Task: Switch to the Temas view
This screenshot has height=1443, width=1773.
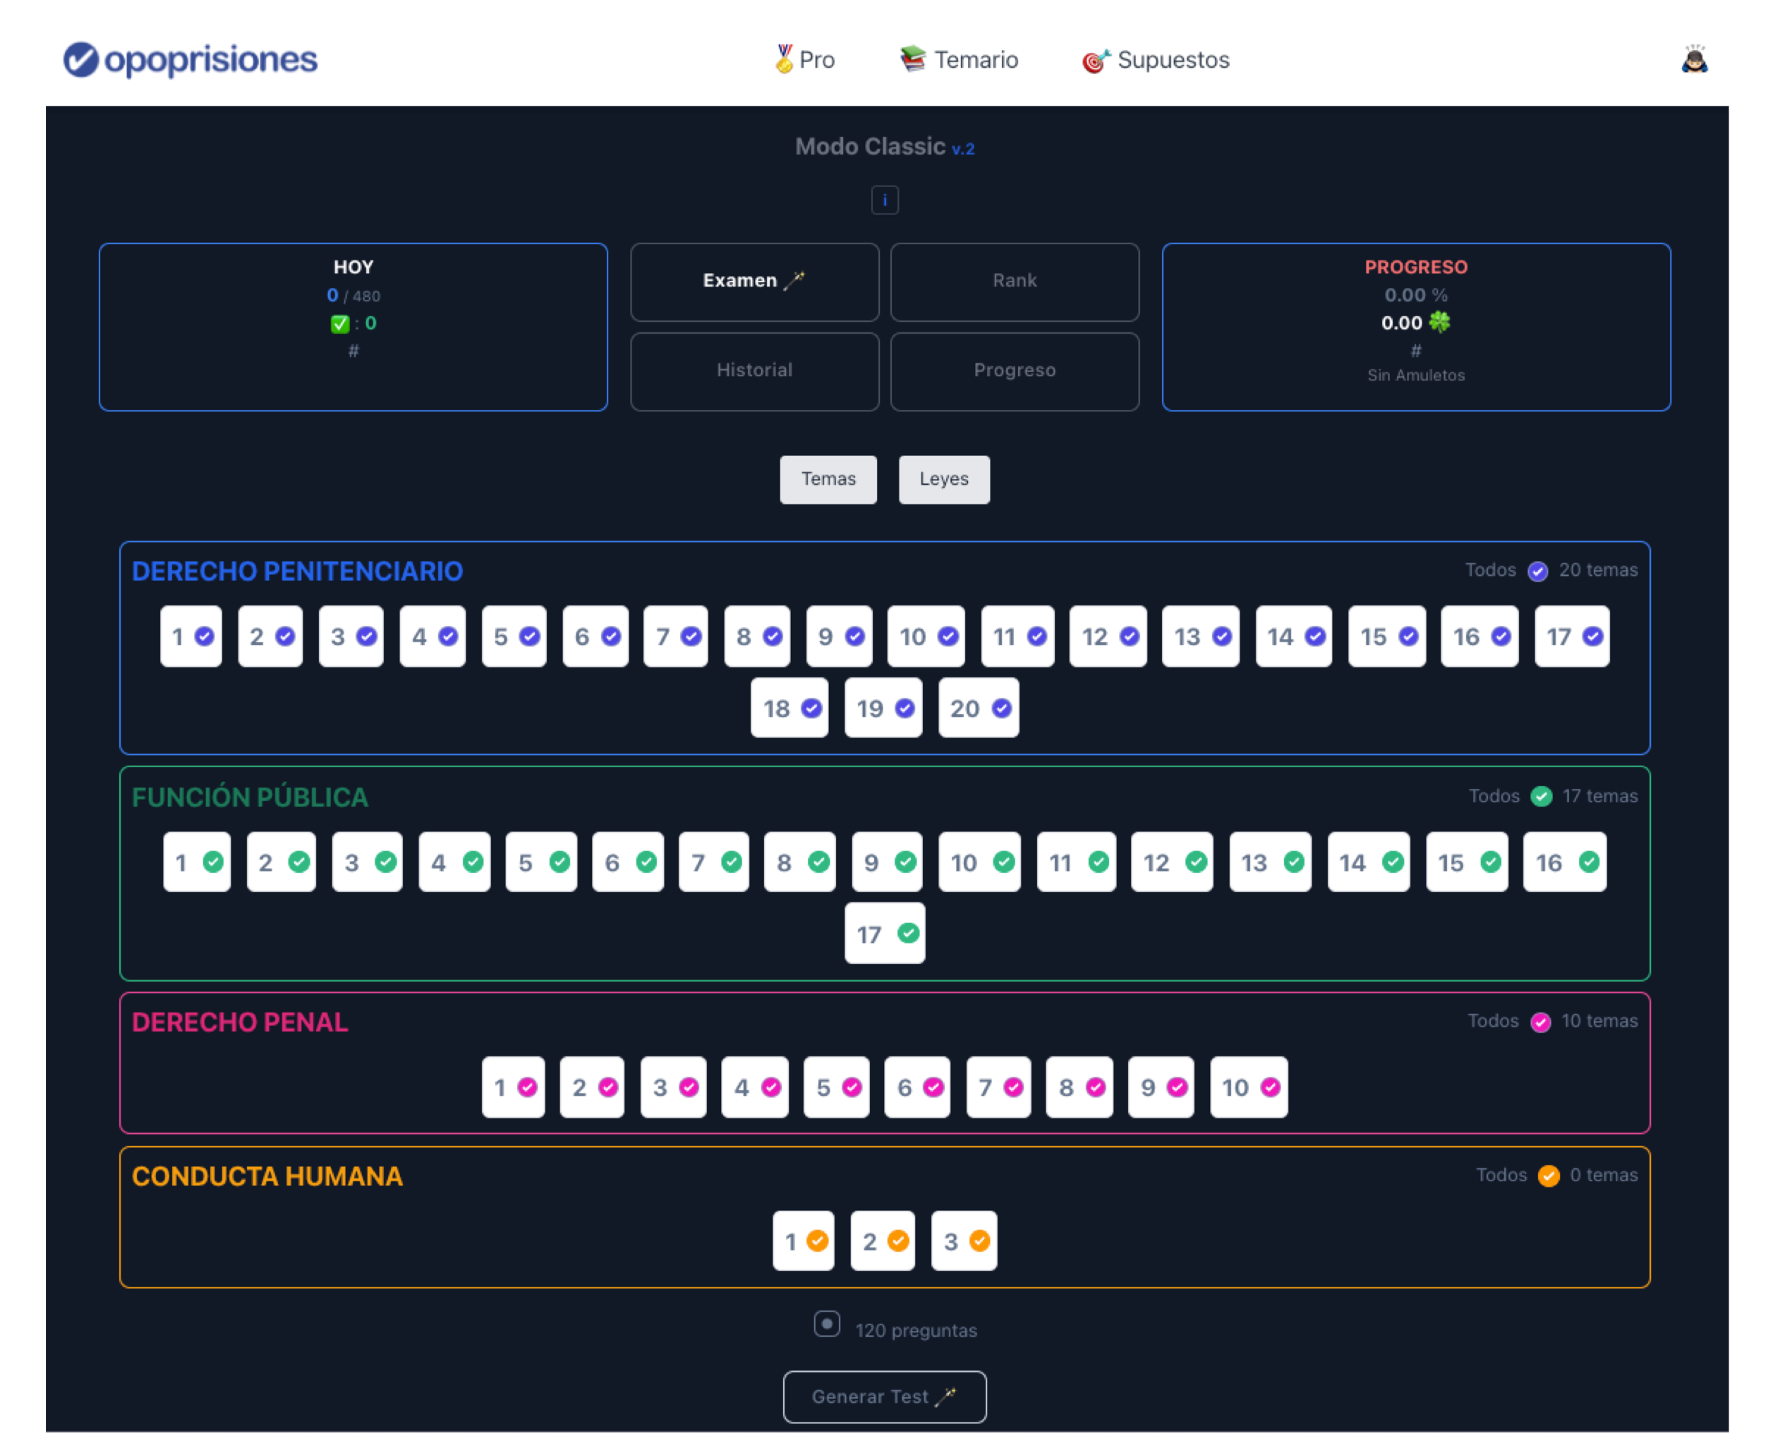Action: 828,479
